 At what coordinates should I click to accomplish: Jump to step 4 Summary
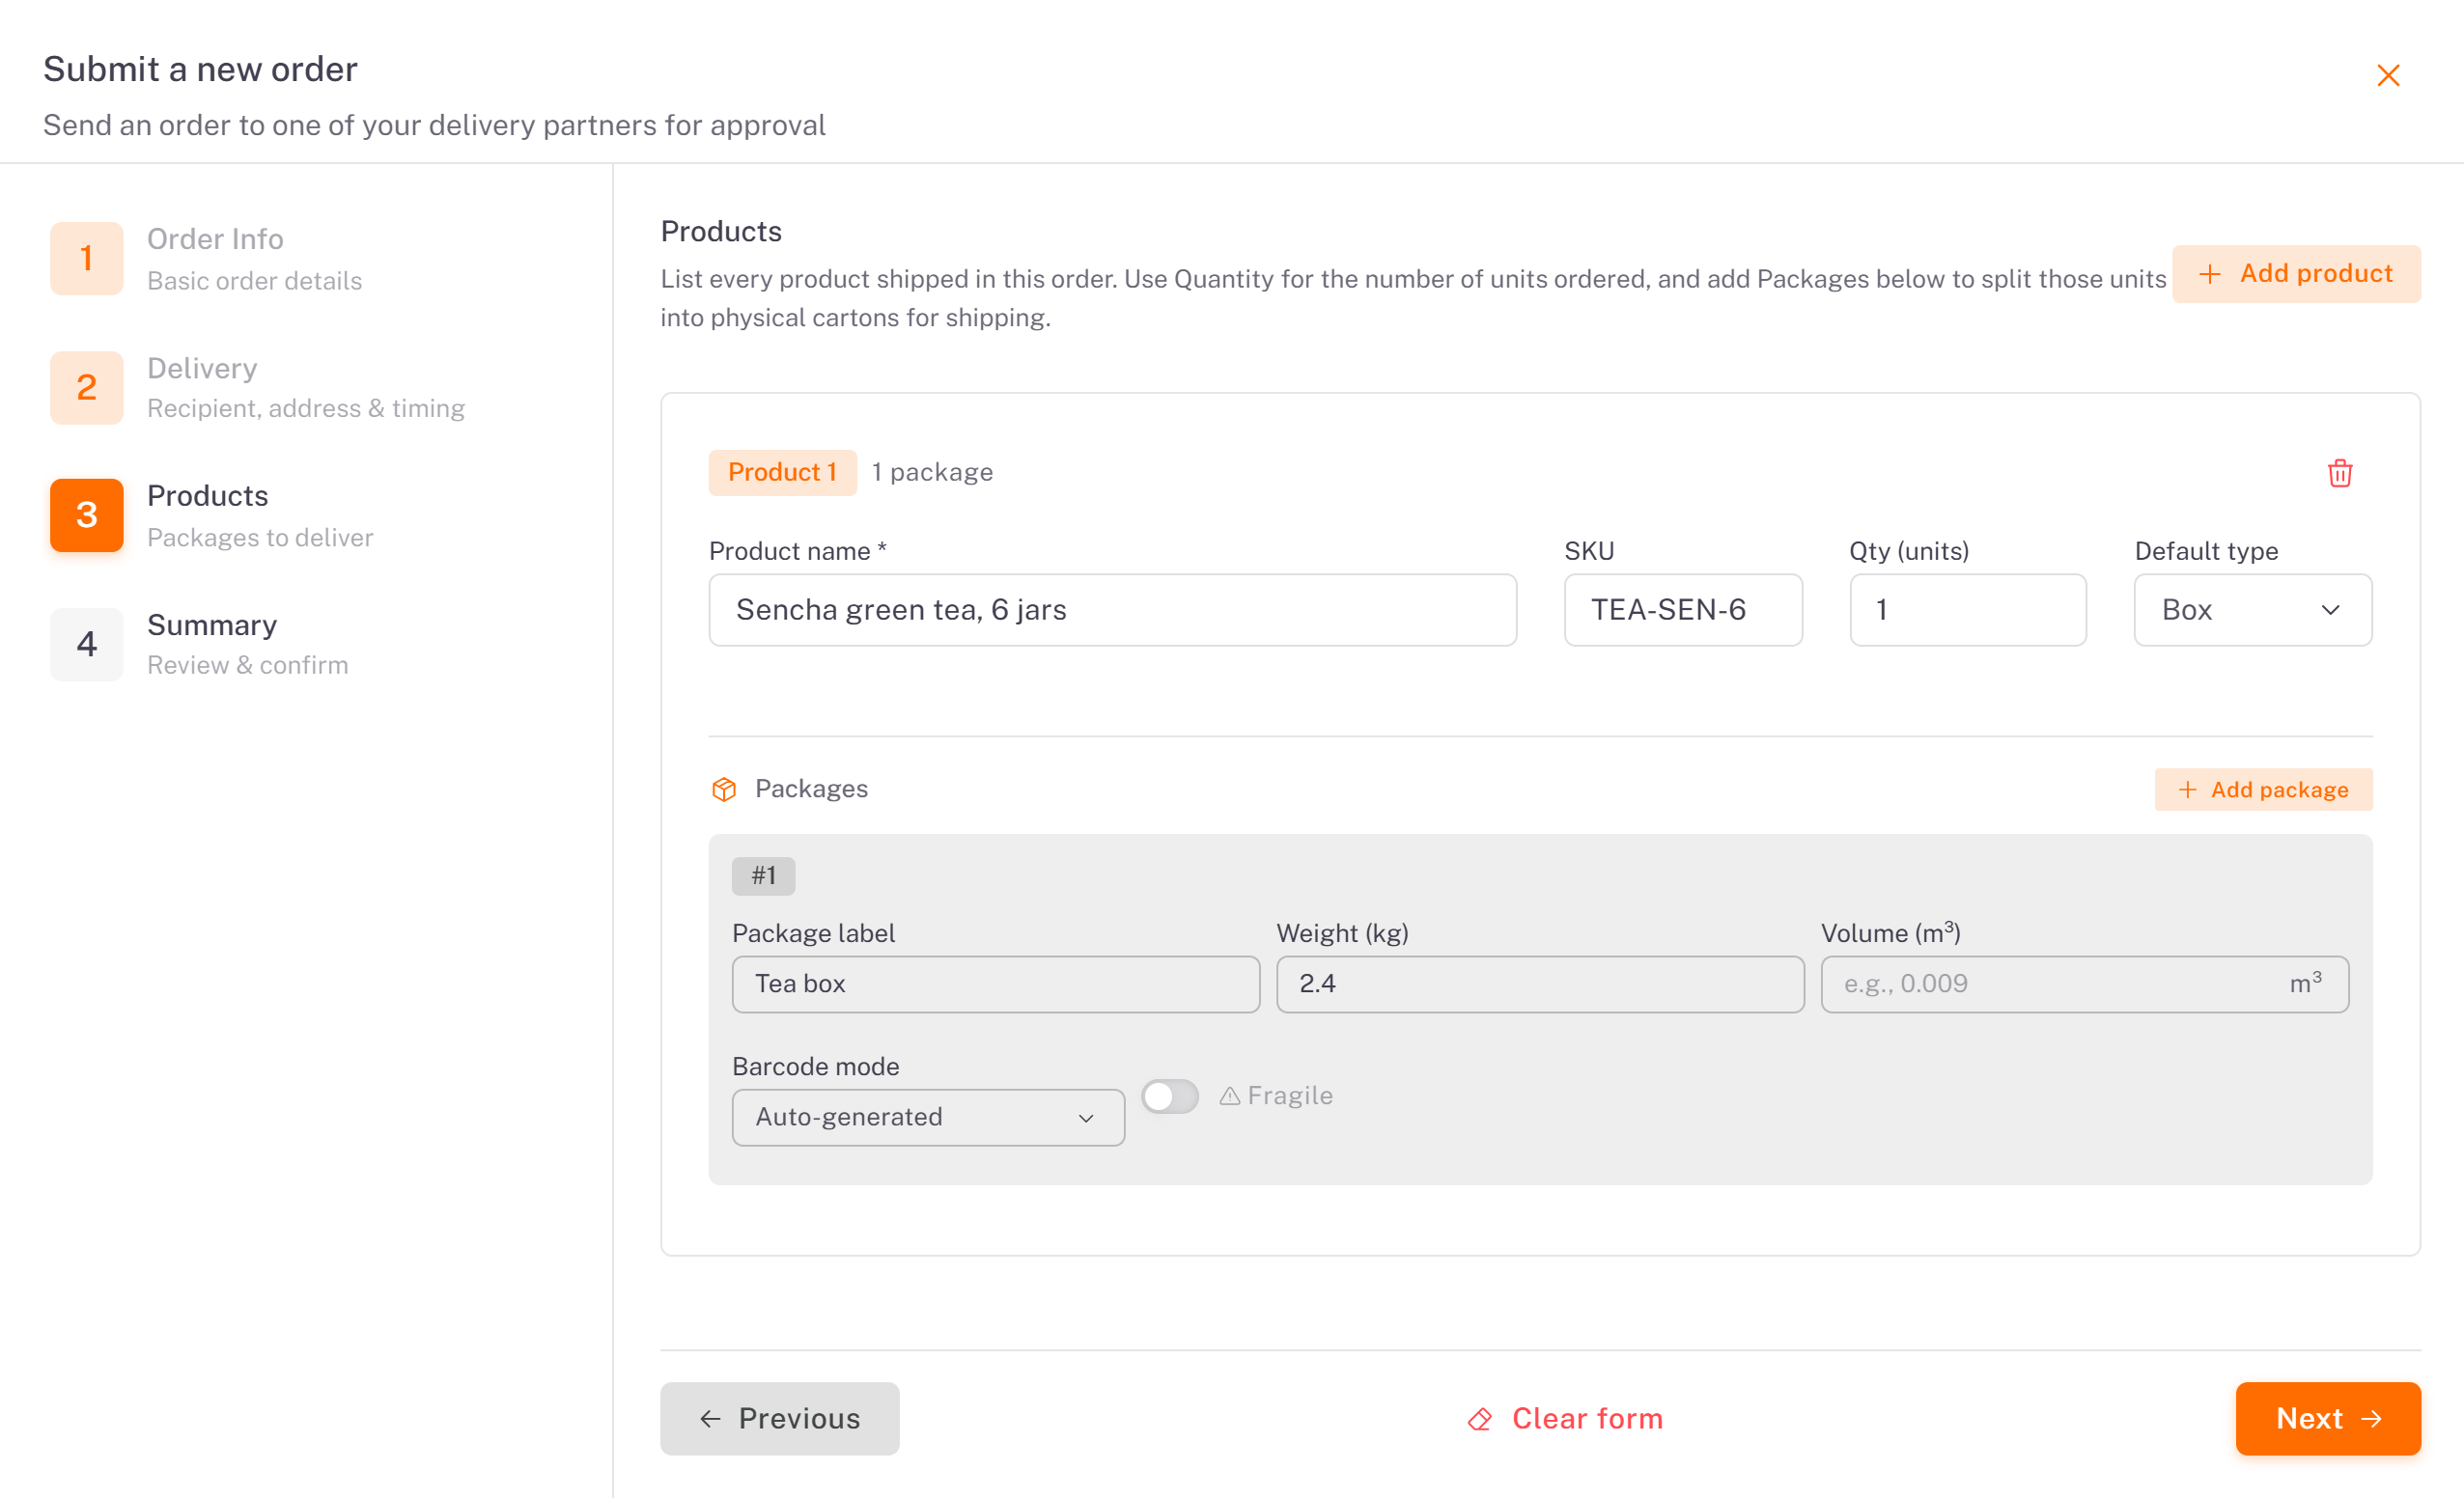tap(200, 645)
